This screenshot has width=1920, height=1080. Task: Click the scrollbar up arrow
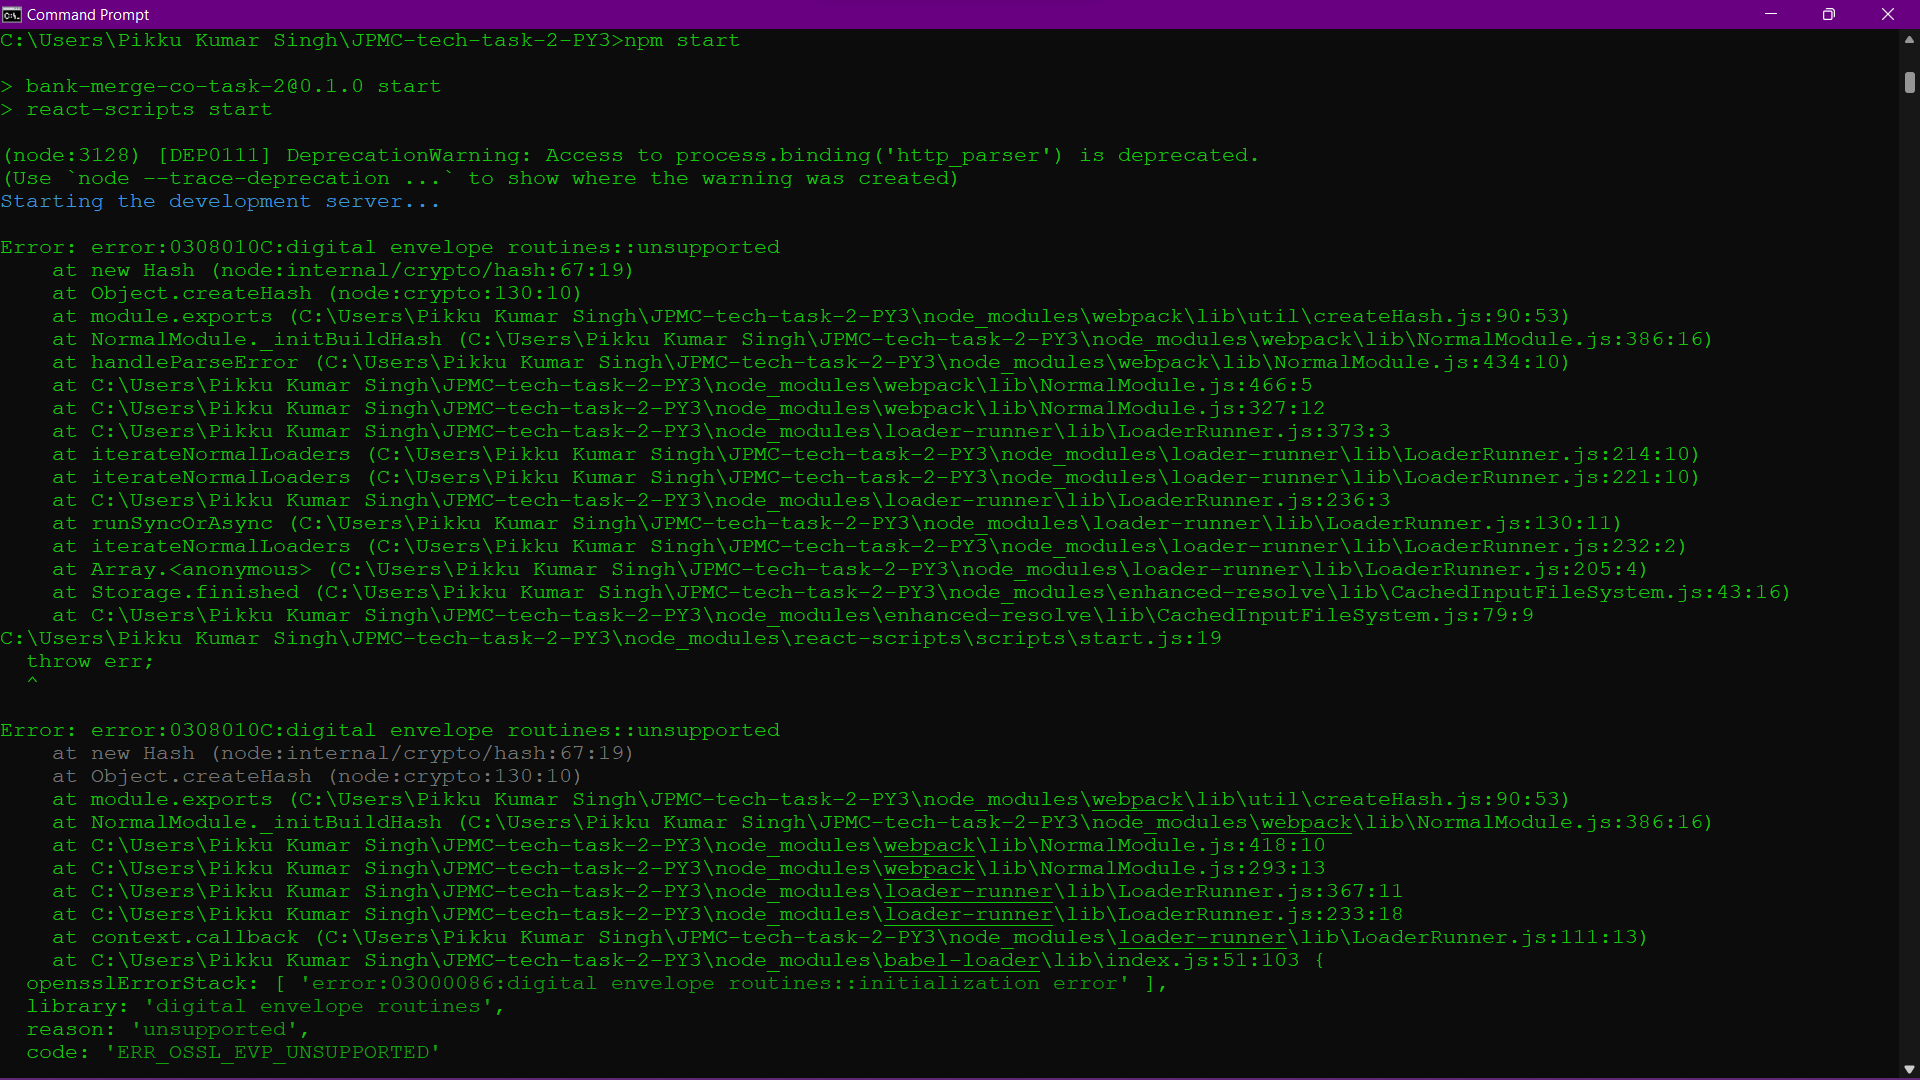tap(1909, 40)
